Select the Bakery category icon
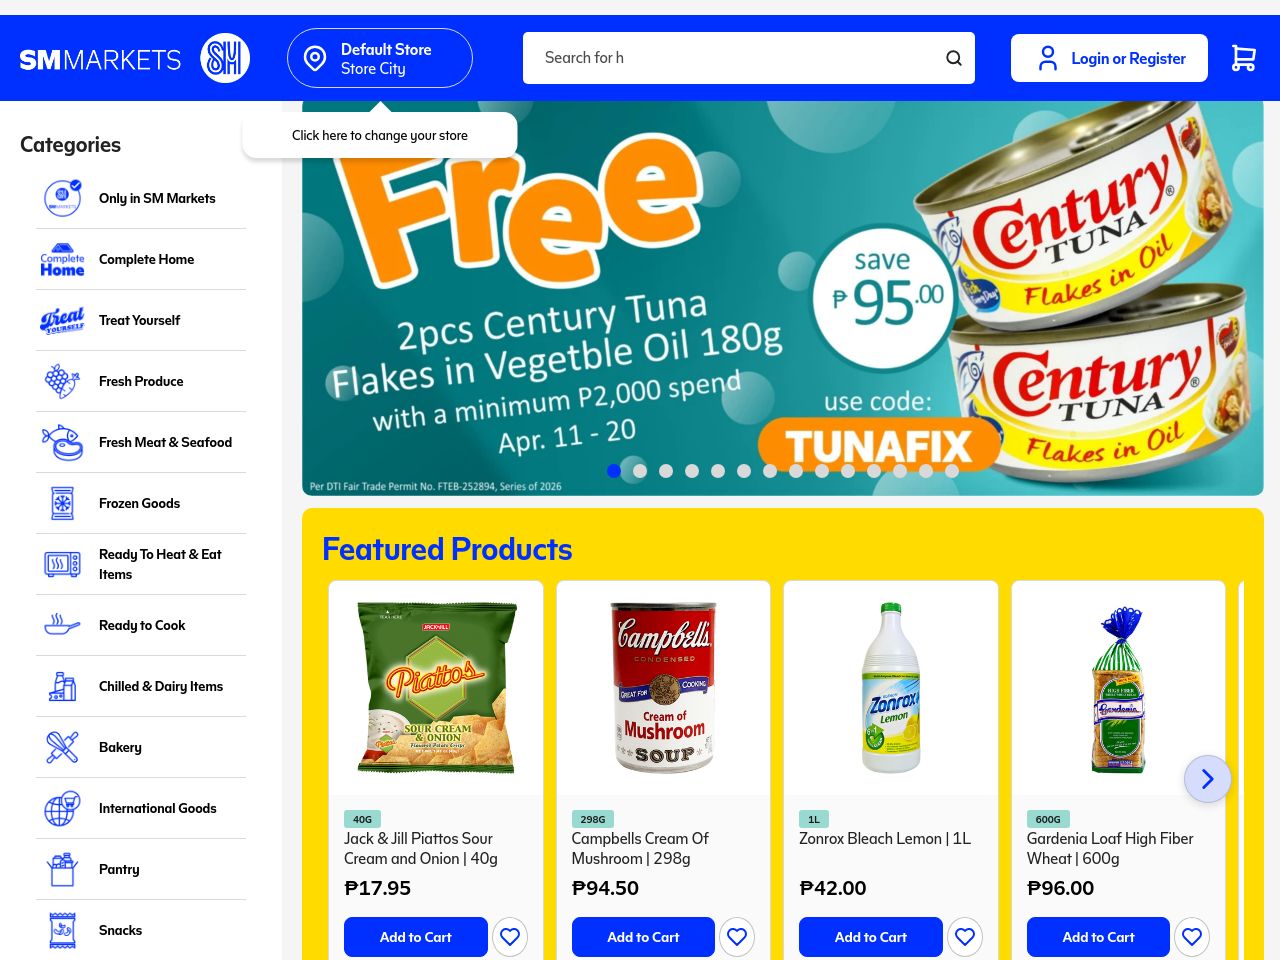 tap(62, 747)
